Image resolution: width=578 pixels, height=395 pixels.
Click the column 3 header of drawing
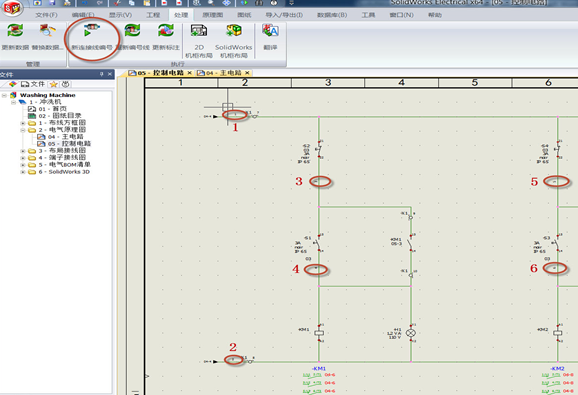328,83
